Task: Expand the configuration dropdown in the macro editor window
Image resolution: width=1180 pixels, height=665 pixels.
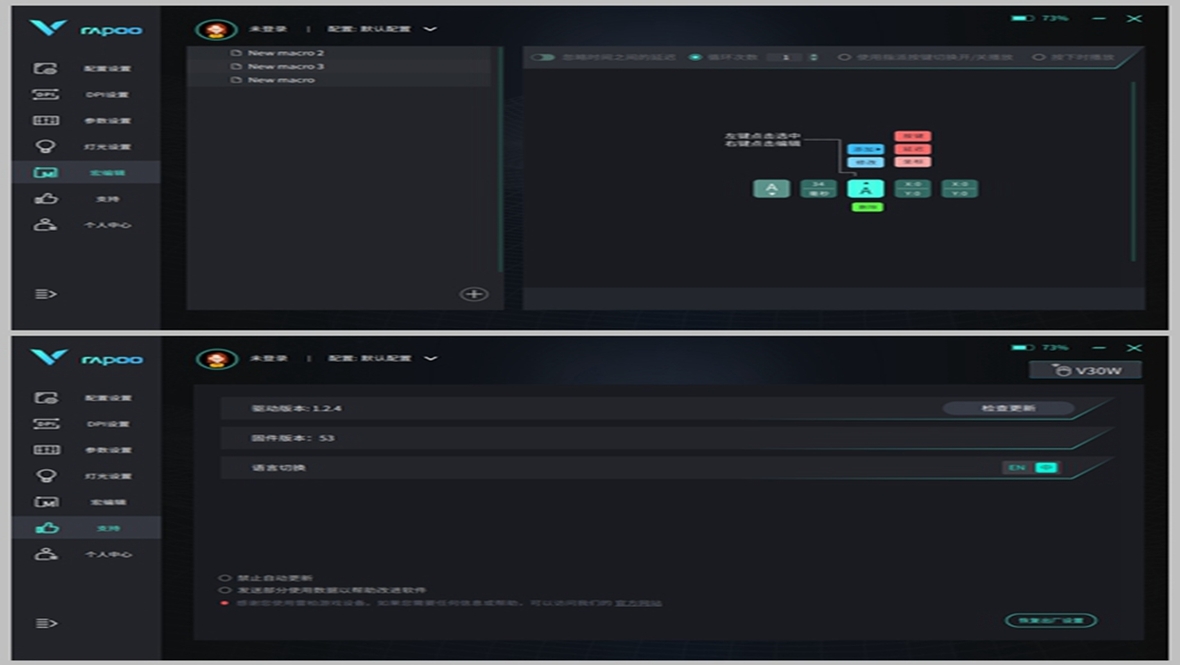Action: pos(430,29)
